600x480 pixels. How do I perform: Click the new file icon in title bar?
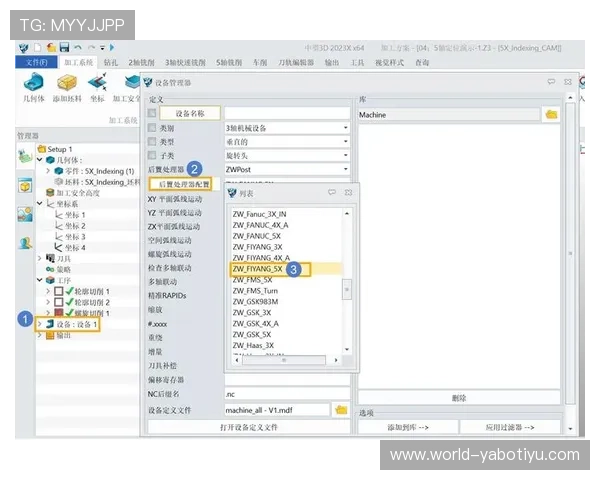coord(37,48)
